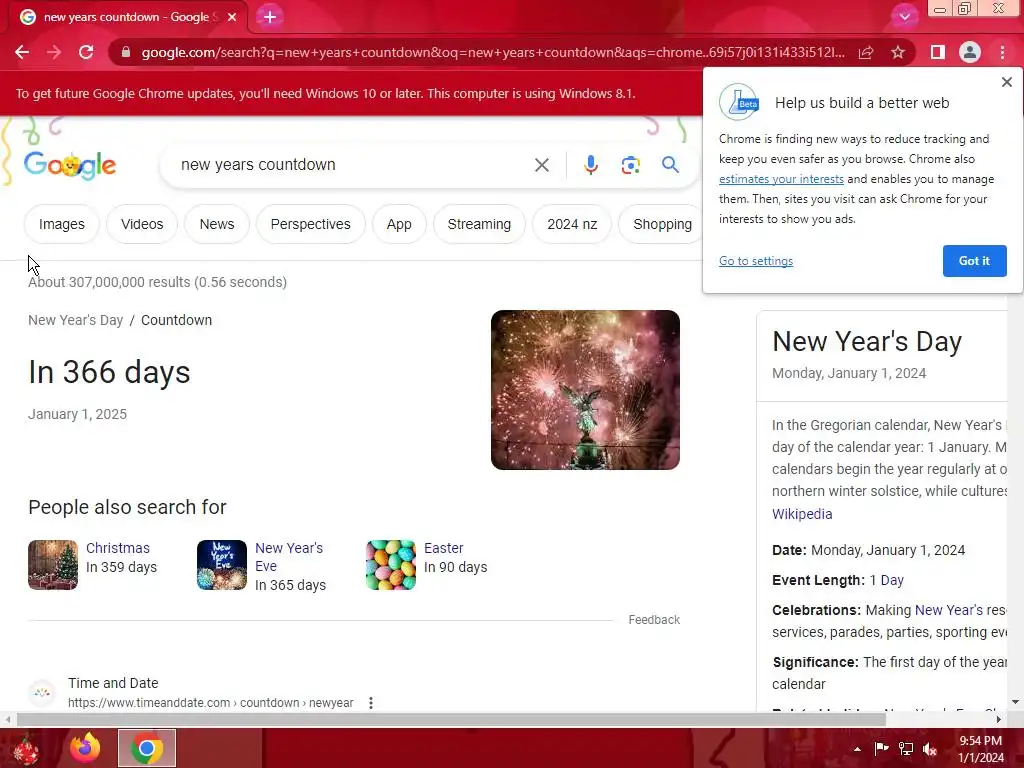
Task: Open the 'New Year's' celebrations link
Action: (948, 610)
